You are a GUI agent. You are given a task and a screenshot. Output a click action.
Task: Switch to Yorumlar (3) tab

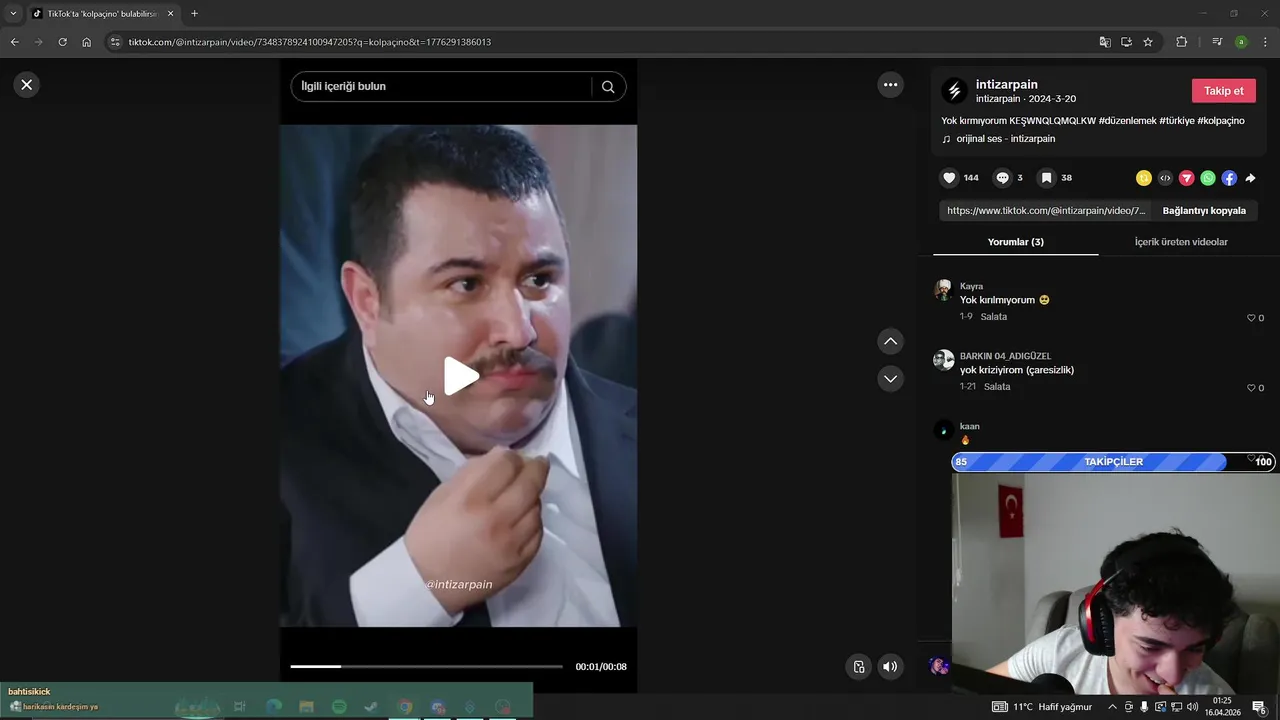pyautogui.click(x=1015, y=242)
